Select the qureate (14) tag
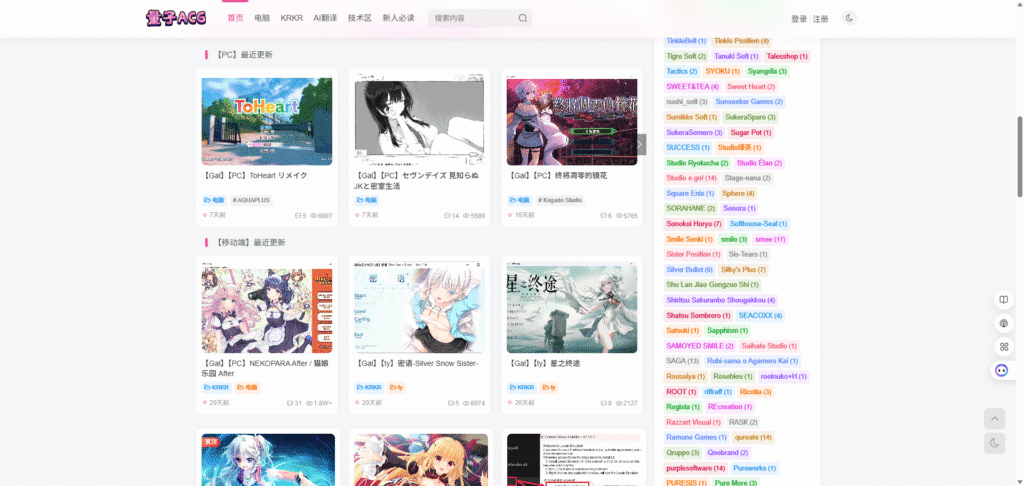The width and height of the screenshot is (1024, 486). pyautogui.click(x=753, y=437)
